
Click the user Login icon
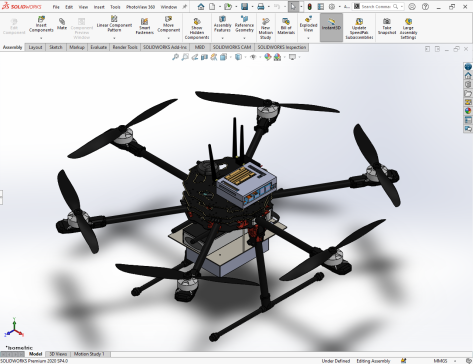point(412,6)
